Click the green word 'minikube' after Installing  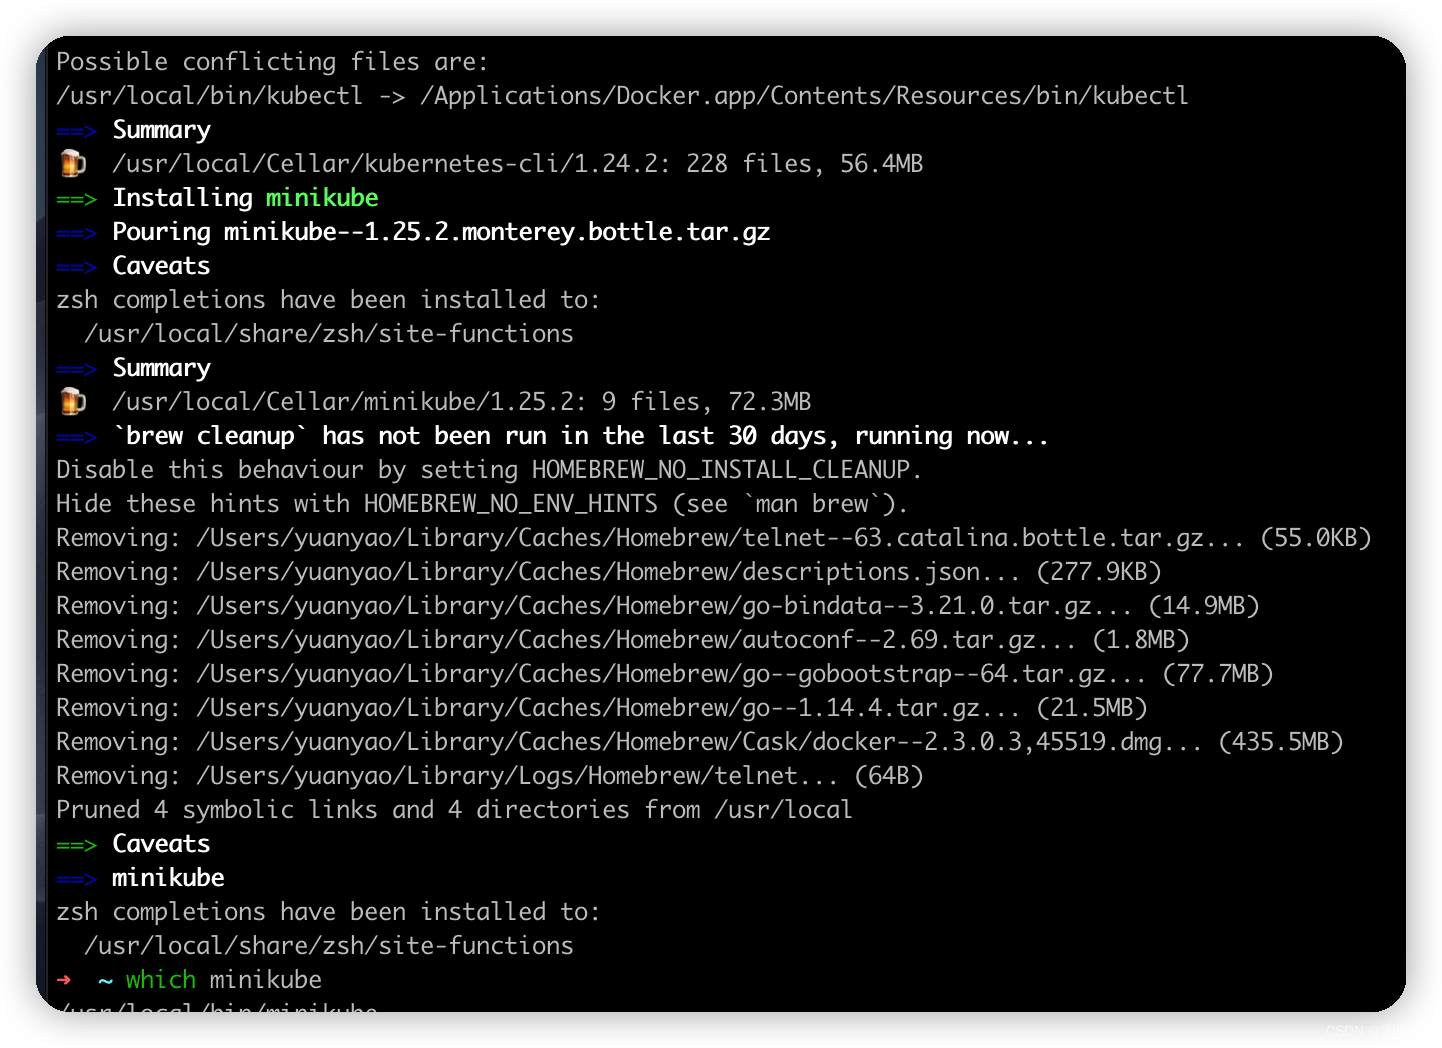click(322, 198)
